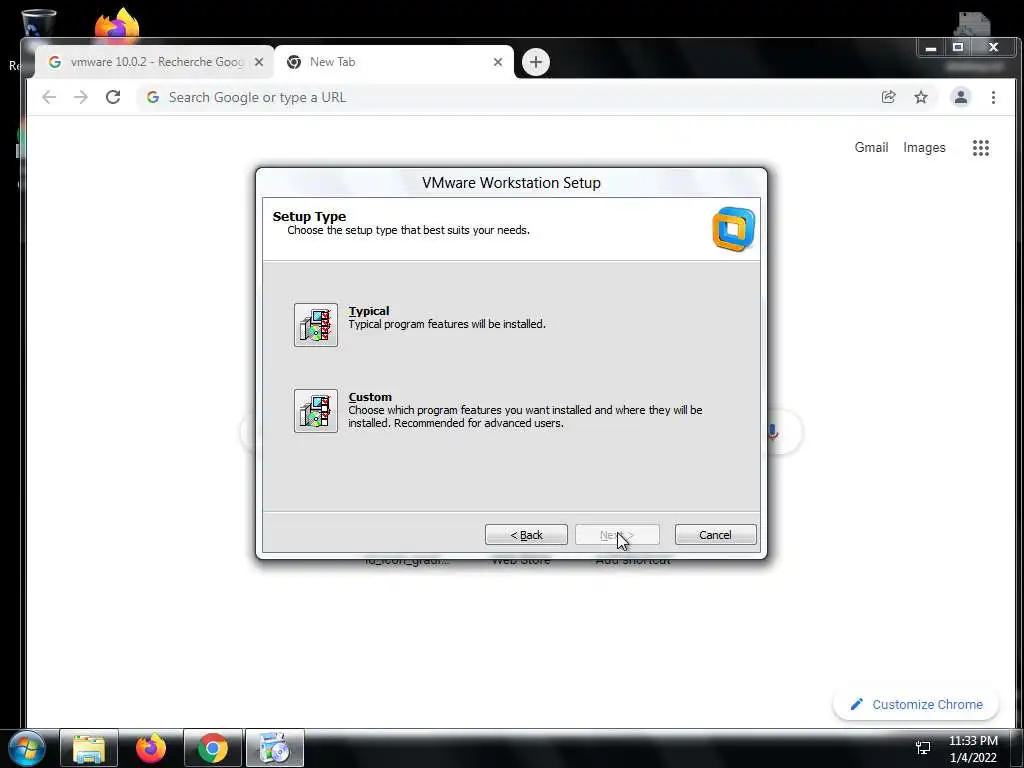Screen dimensions: 1024x768
Task: Click the voice search microphone icon
Action: [x=775, y=432]
